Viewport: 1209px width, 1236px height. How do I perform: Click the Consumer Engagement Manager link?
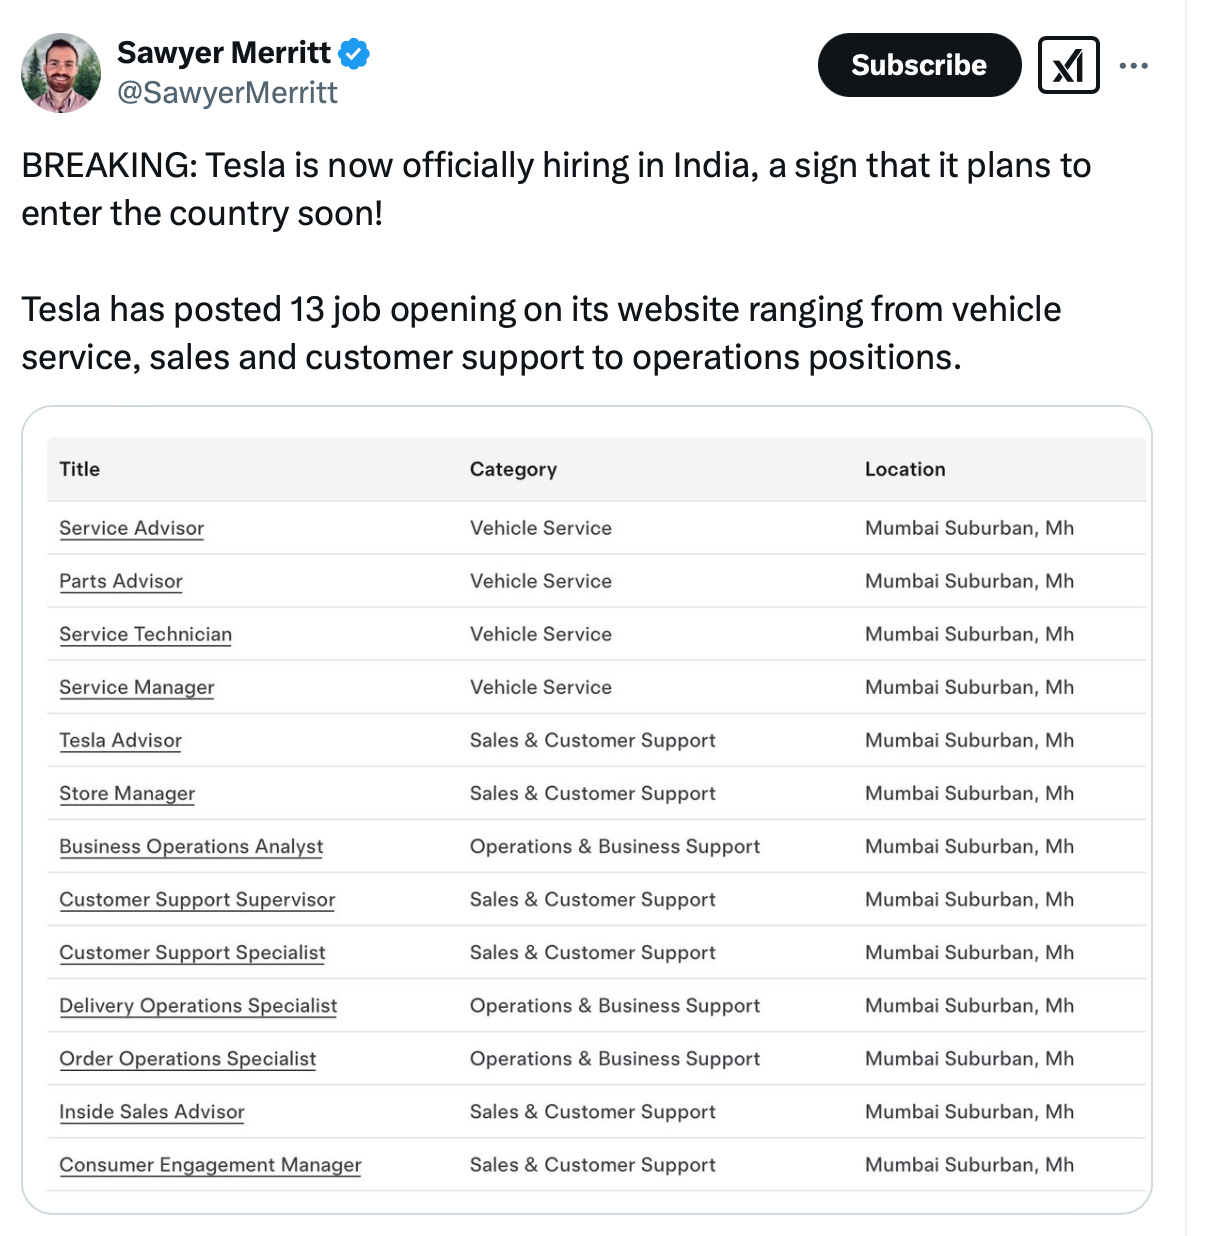[x=210, y=1164]
